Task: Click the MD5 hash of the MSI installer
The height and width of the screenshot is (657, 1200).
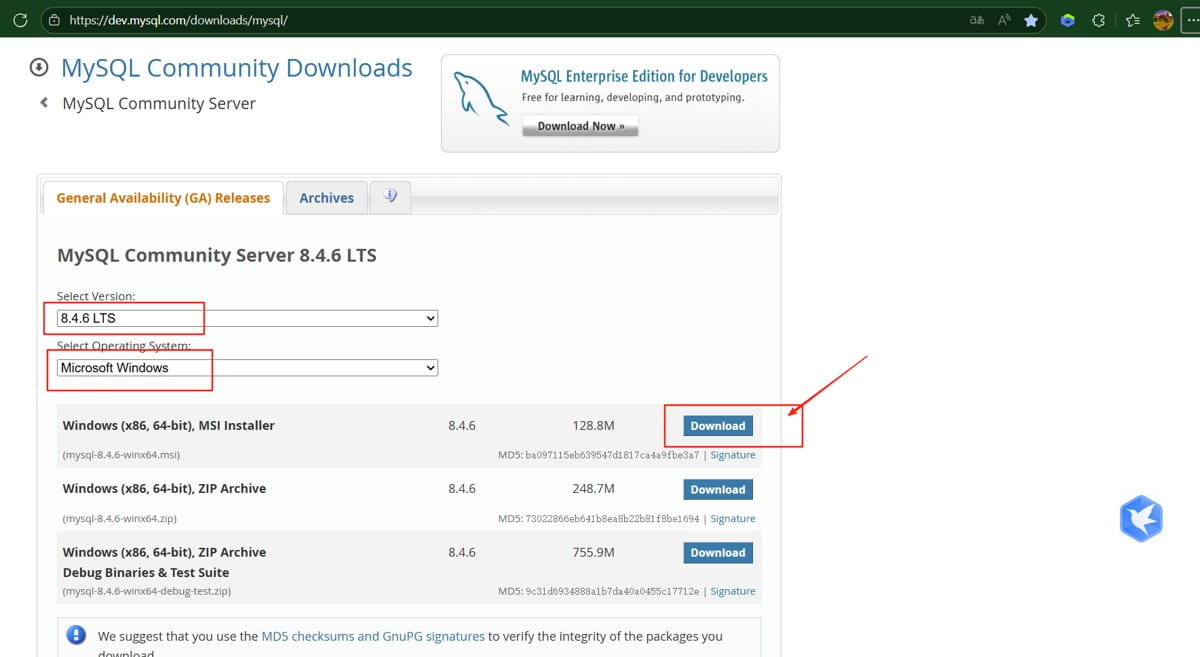Action: 612,455
